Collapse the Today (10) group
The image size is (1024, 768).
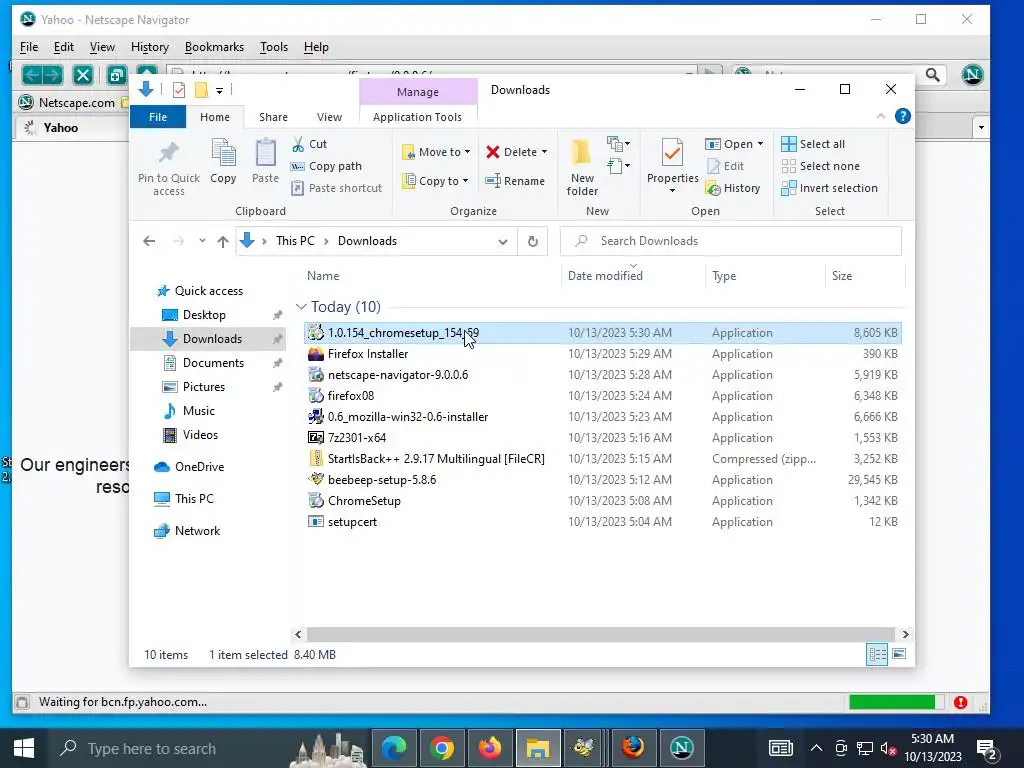click(x=301, y=306)
